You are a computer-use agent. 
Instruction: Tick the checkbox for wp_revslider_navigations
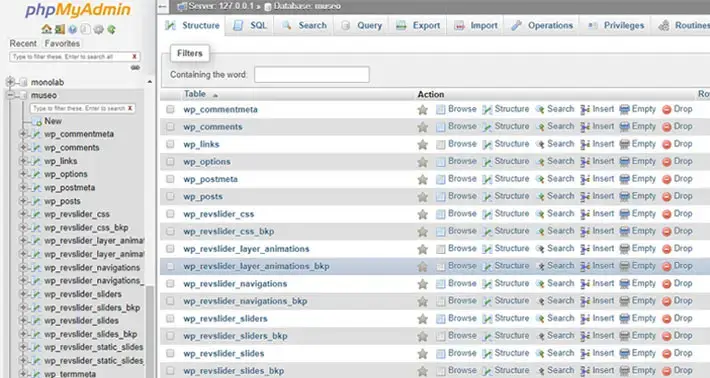pos(170,284)
